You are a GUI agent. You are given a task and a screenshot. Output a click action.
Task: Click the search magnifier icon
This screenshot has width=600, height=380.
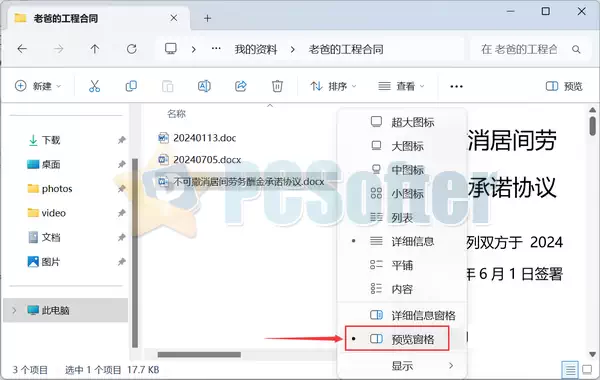pyautogui.click(x=576, y=49)
